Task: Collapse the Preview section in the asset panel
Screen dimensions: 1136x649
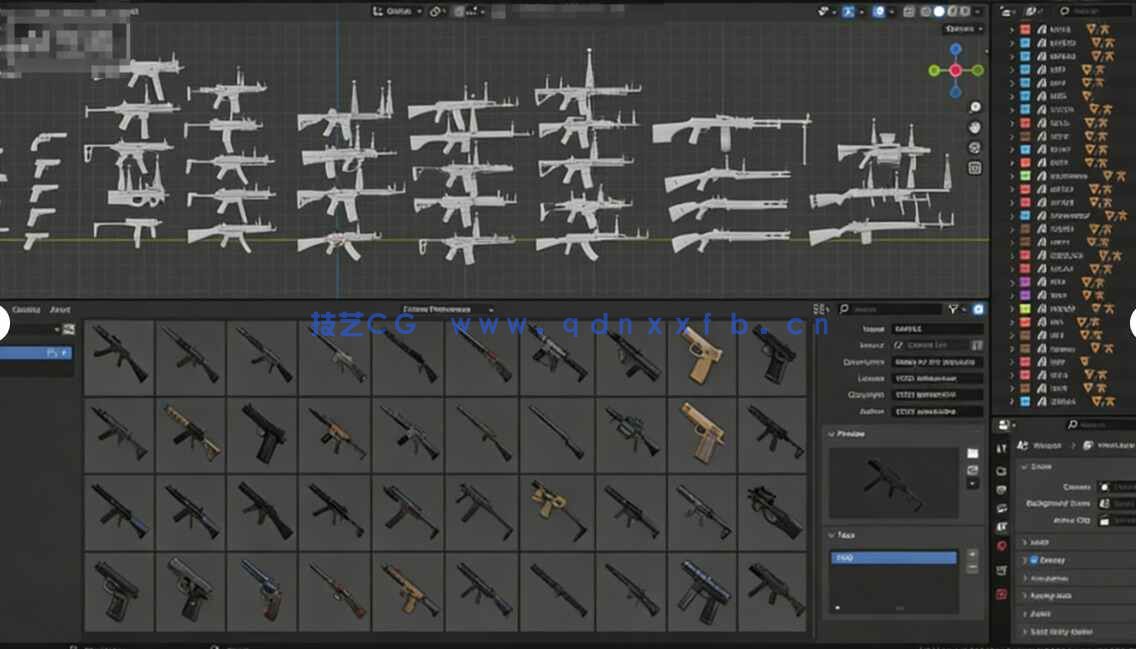Action: (x=833, y=434)
